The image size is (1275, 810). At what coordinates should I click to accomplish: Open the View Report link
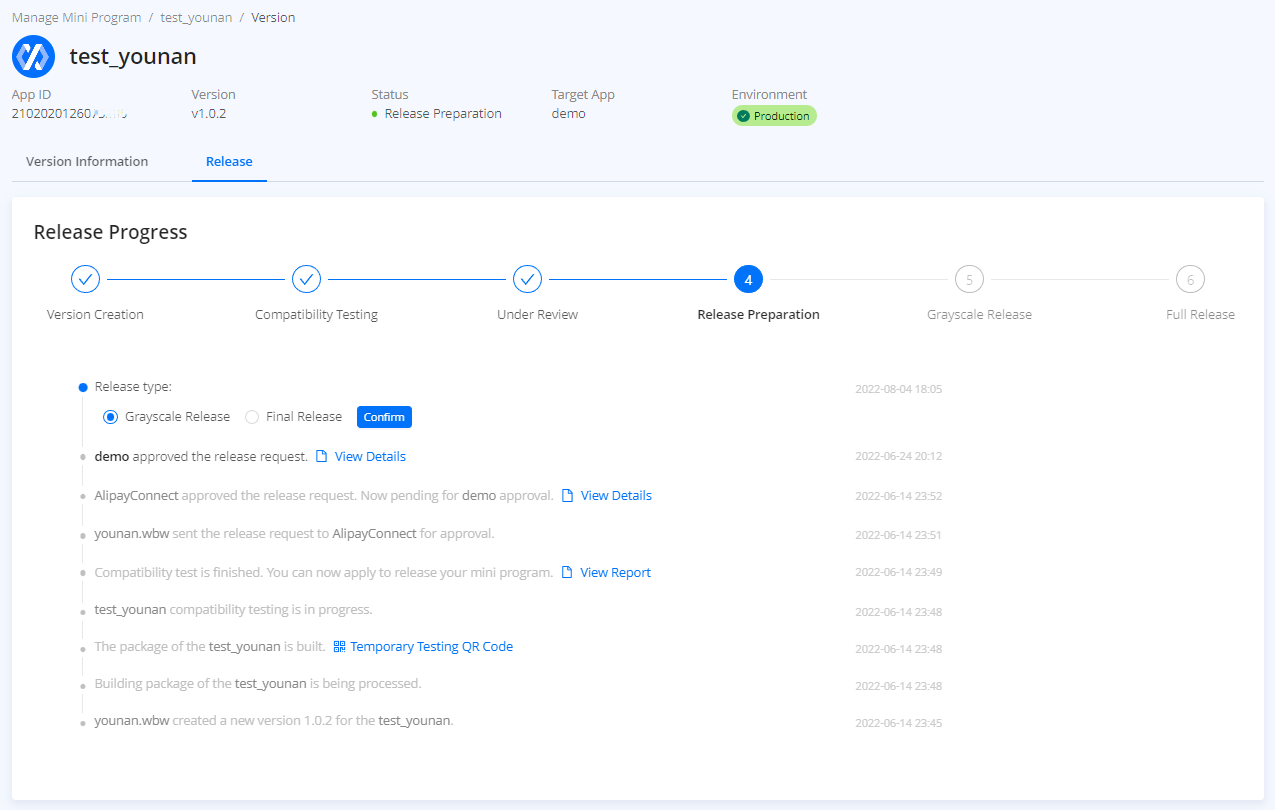[615, 573]
